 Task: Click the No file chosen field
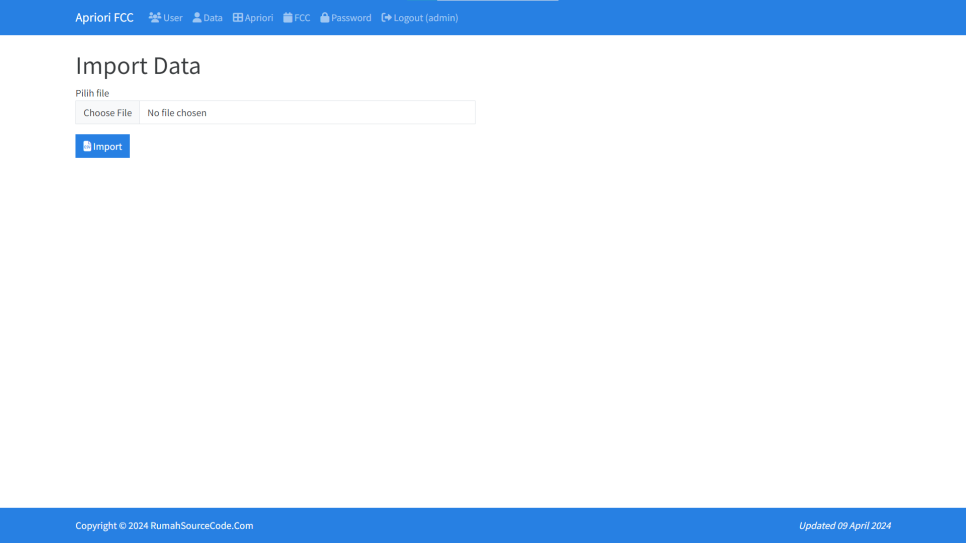307,113
